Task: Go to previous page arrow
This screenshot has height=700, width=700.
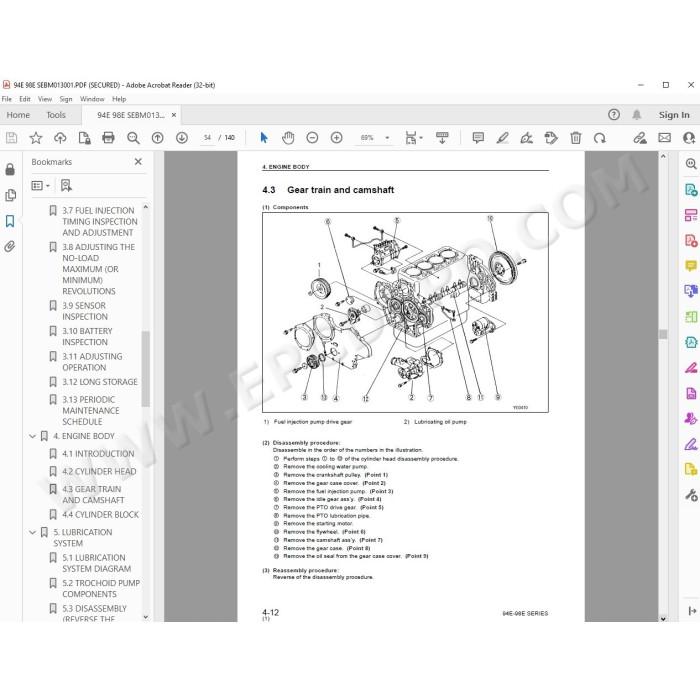Action: 158,138
